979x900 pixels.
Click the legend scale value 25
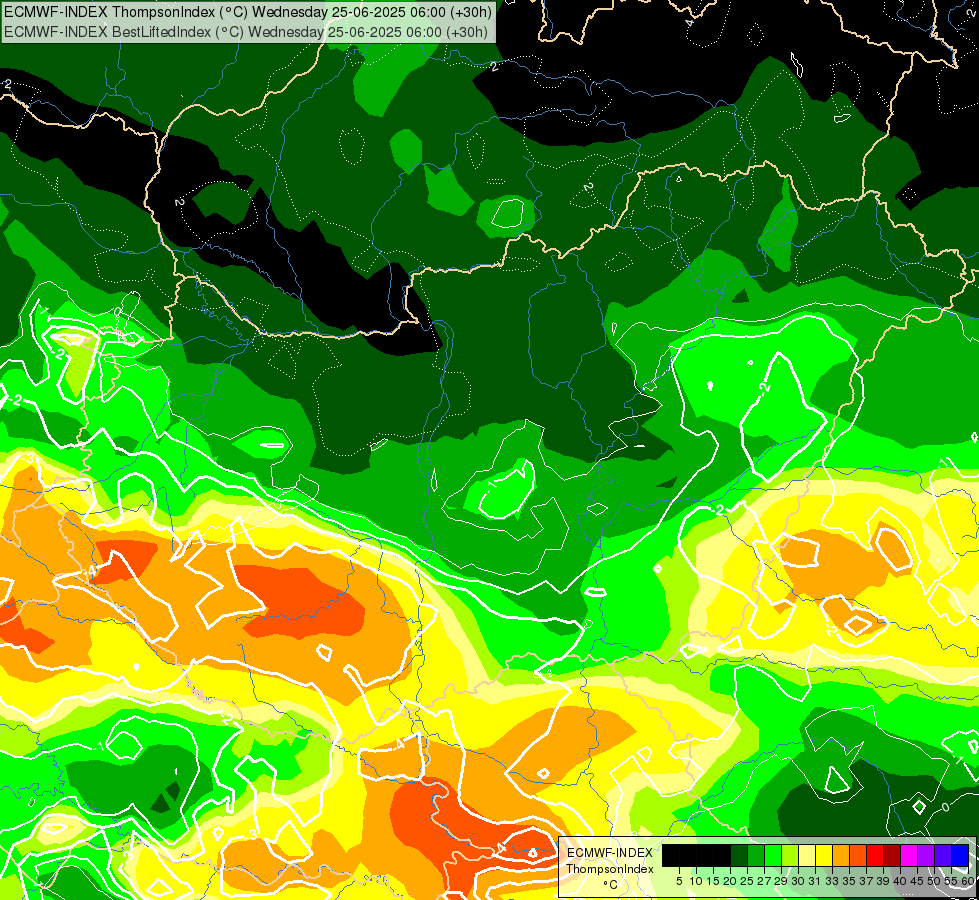pos(747,881)
